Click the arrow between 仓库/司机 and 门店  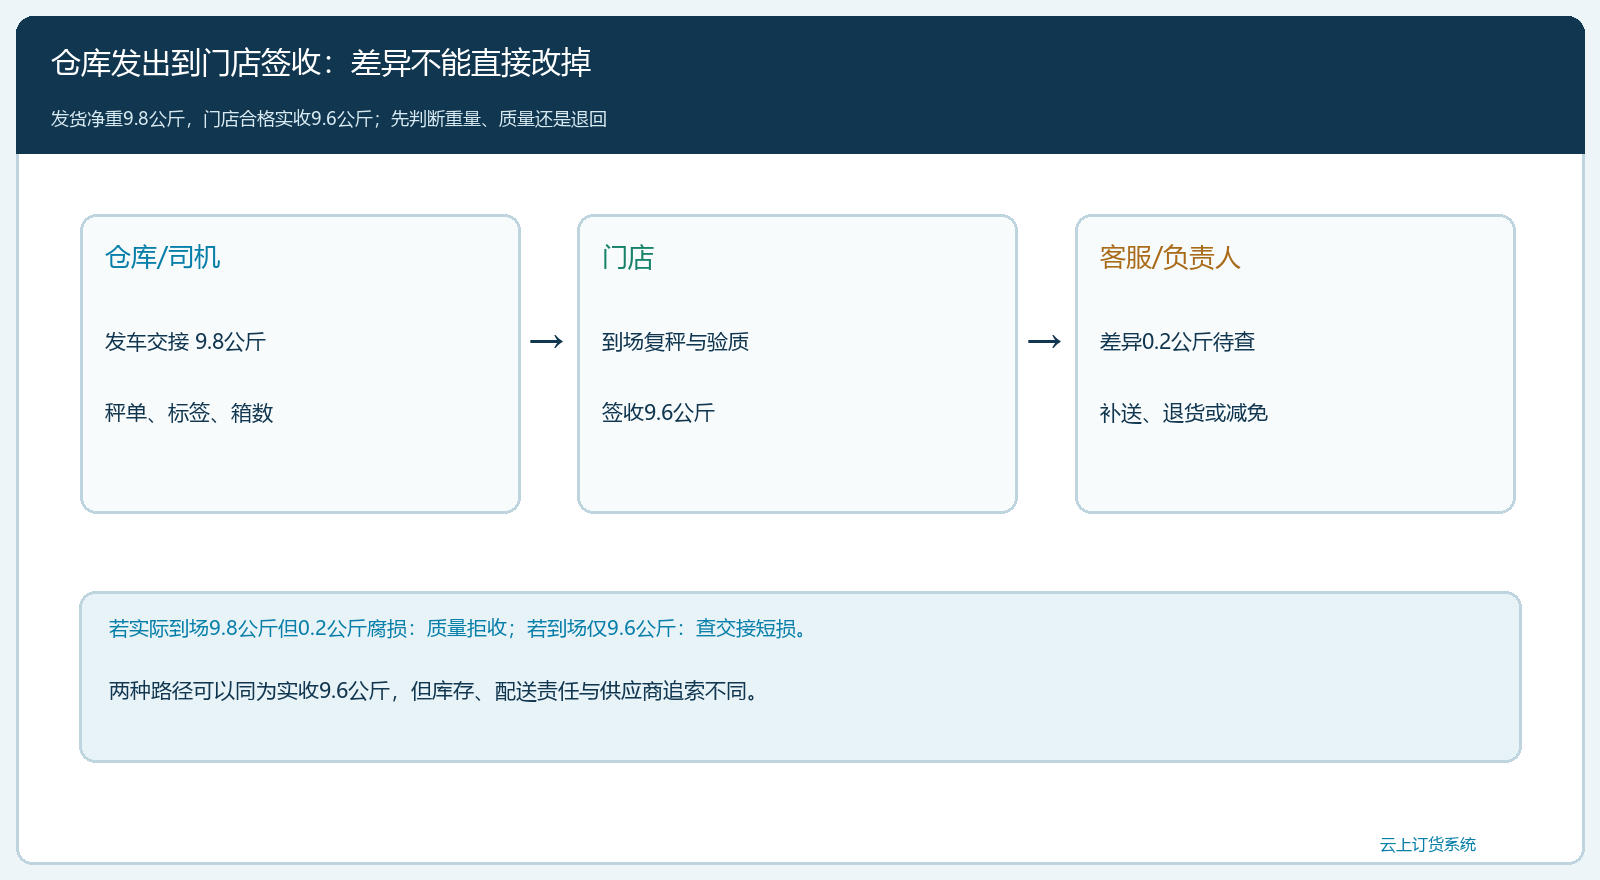point(546,342)
